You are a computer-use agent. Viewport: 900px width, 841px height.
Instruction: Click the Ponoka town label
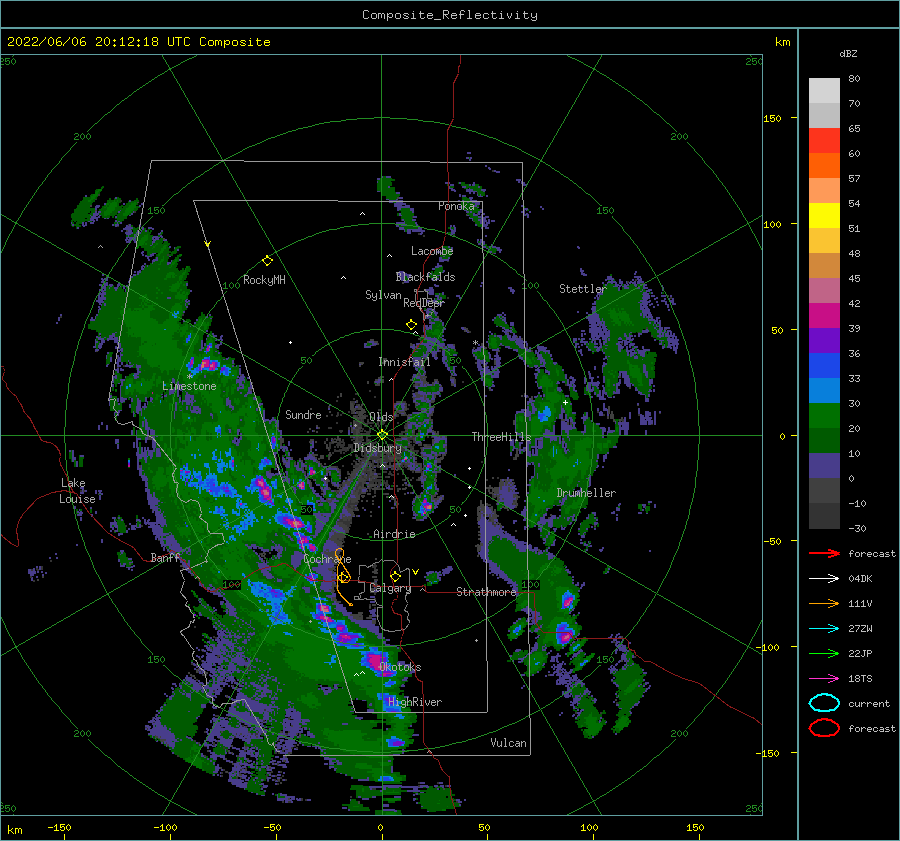point(456,206)
